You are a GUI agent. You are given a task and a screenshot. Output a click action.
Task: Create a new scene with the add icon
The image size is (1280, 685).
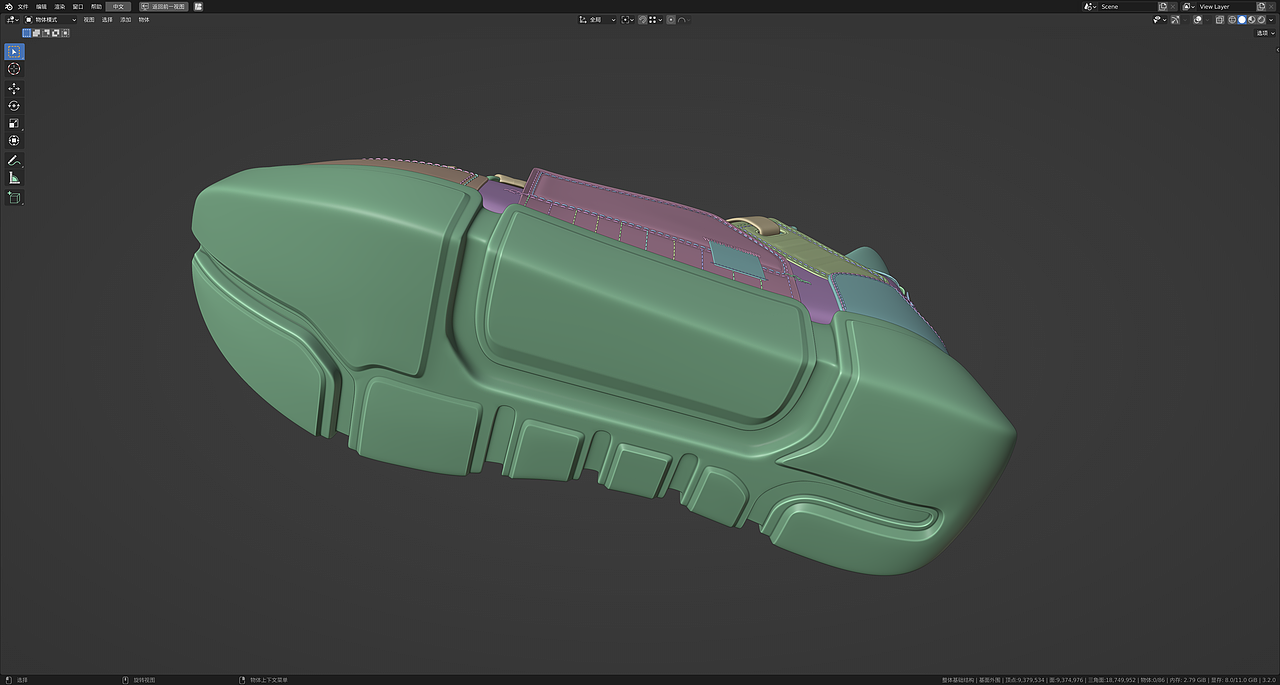1163,6
